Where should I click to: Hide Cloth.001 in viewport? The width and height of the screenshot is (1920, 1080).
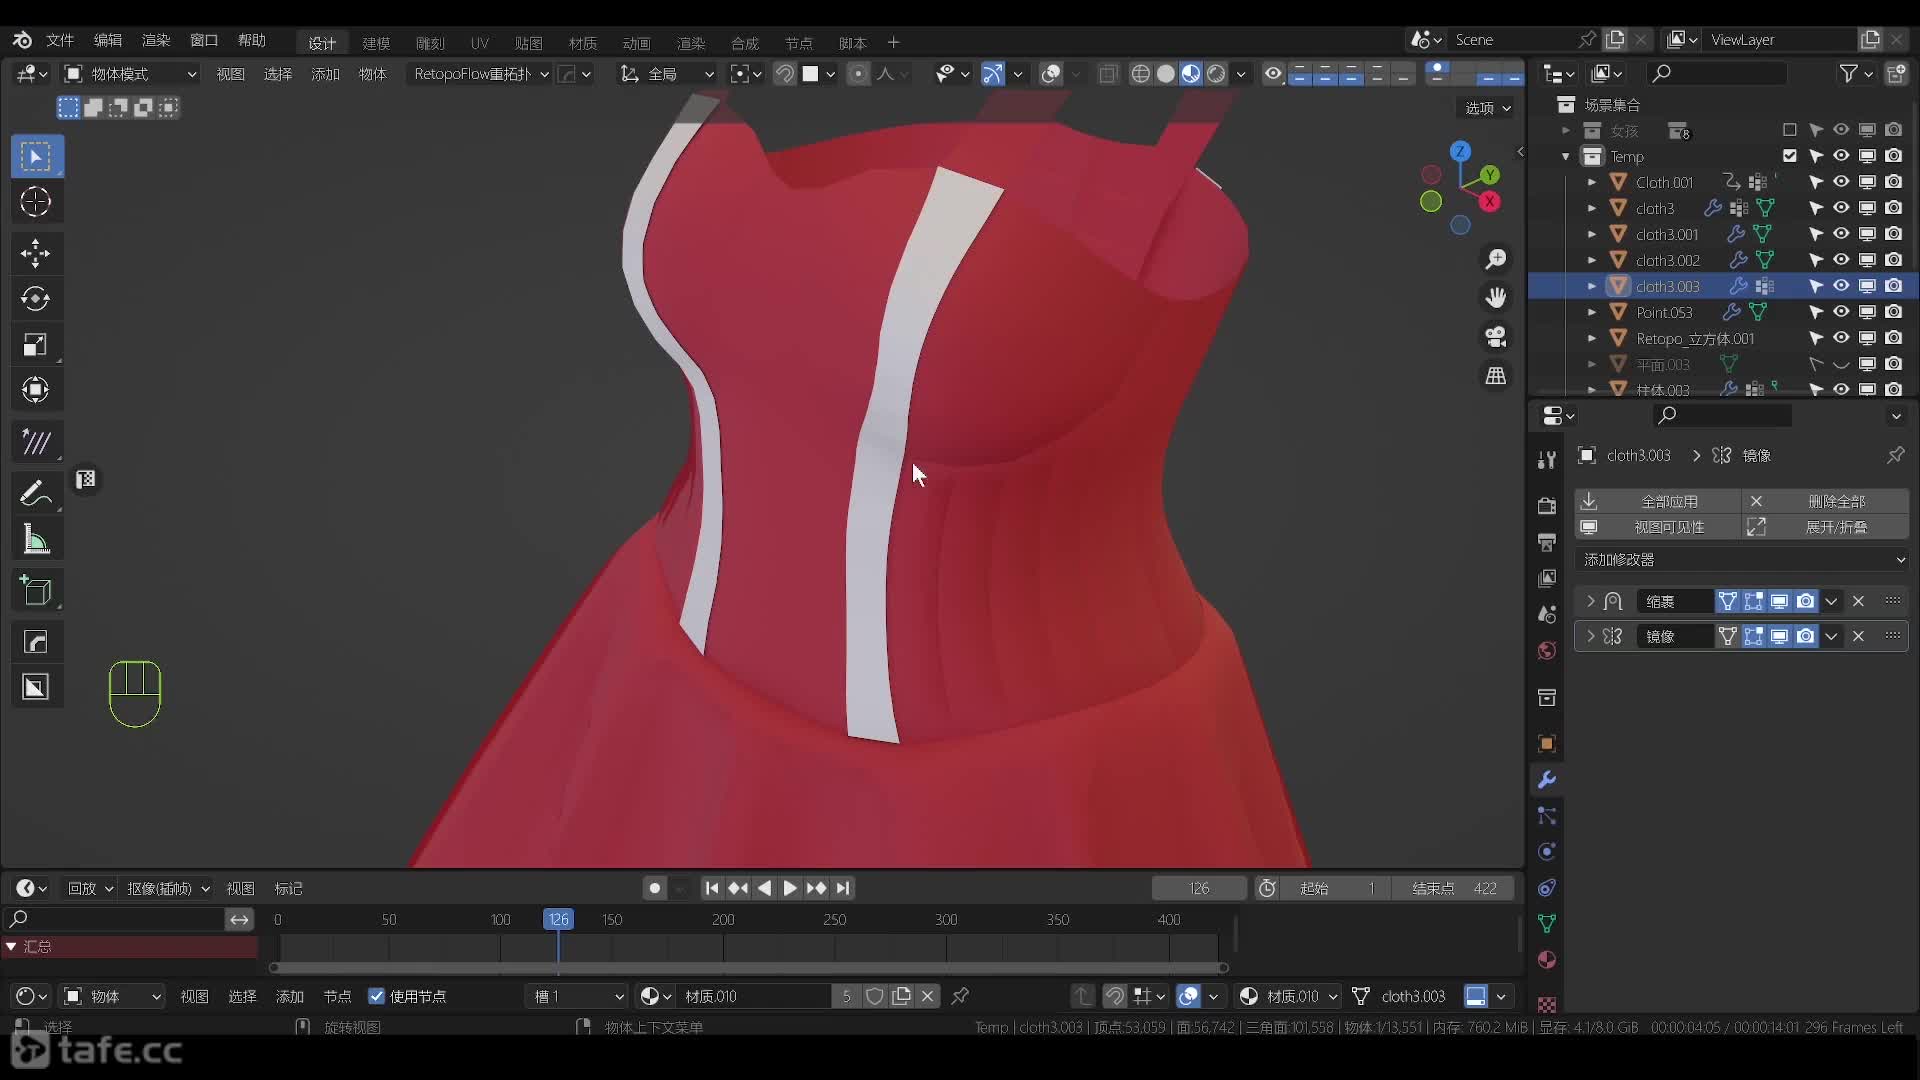[1841, 182]
